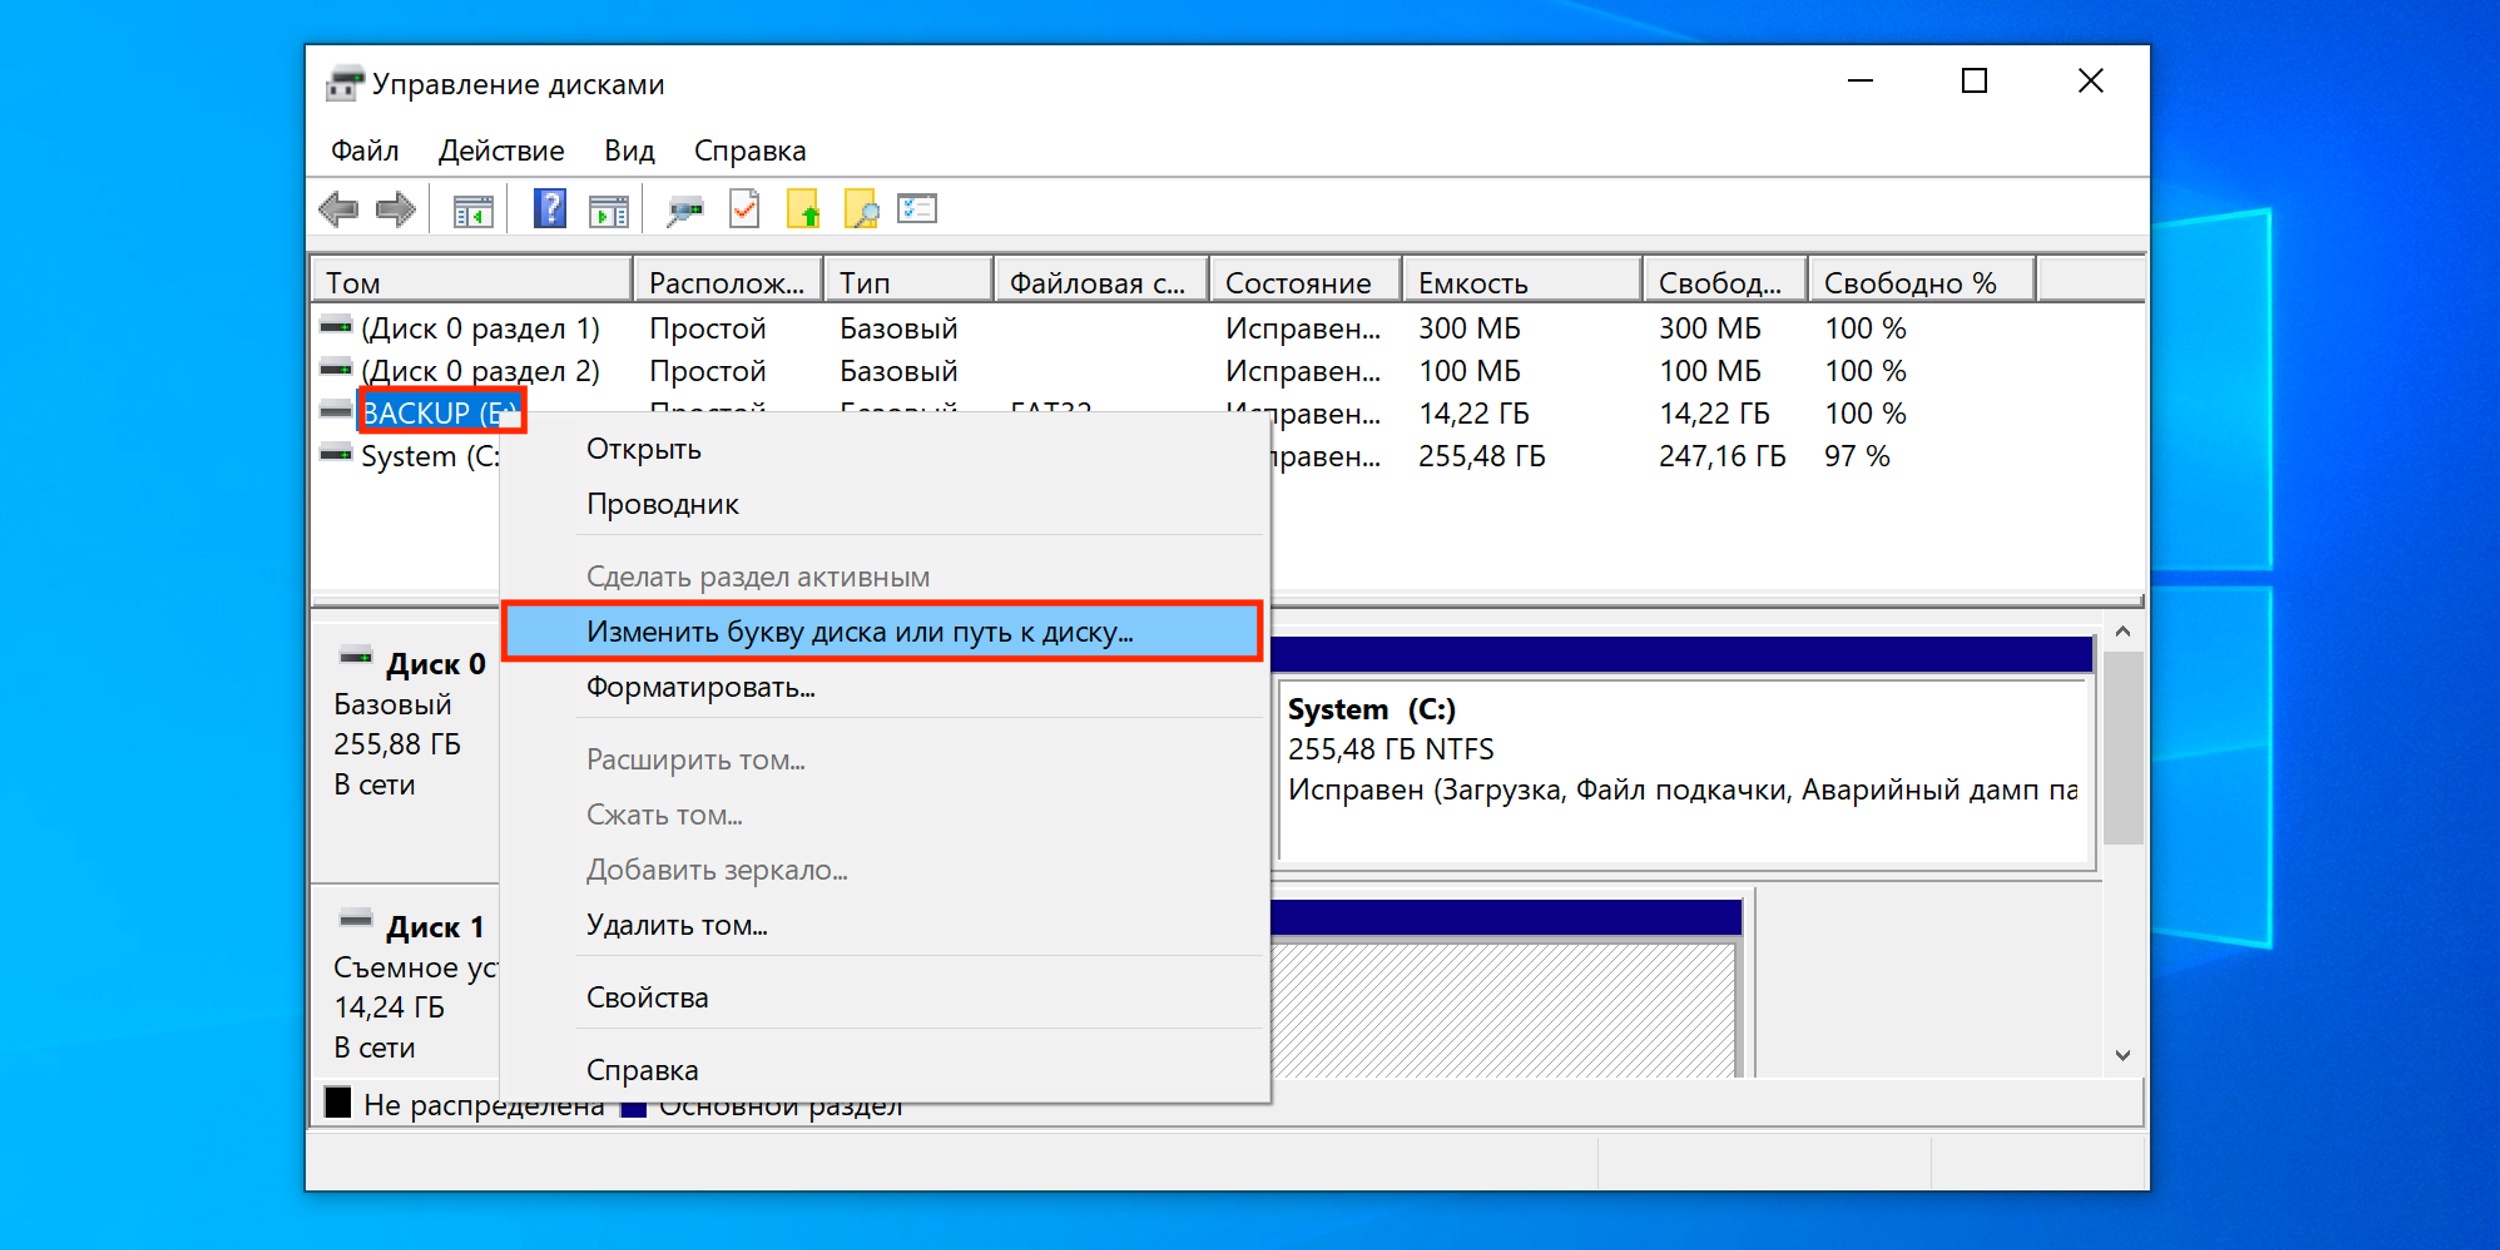Close the Управление дисками window
Screen dimensions: 2500x1250
(2090, 81)
